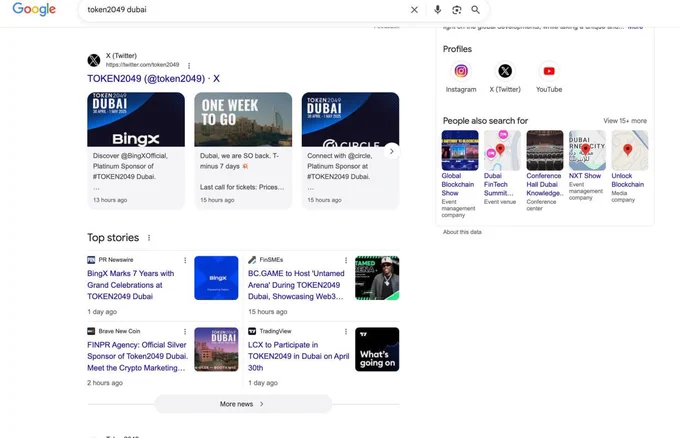Open TOKEN2049 (@token2049) · X link
The image size is (680, 438).
(x=154, y=78)
